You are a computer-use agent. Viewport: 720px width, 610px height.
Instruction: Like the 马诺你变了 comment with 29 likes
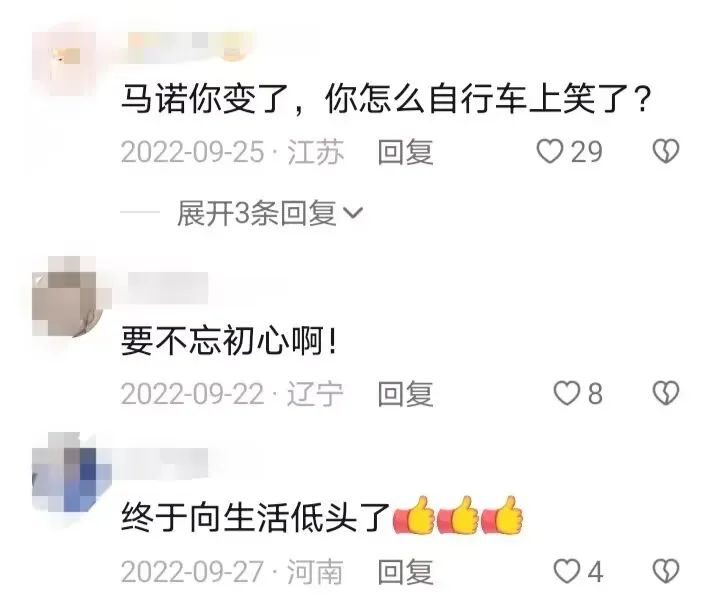[550, 151]
